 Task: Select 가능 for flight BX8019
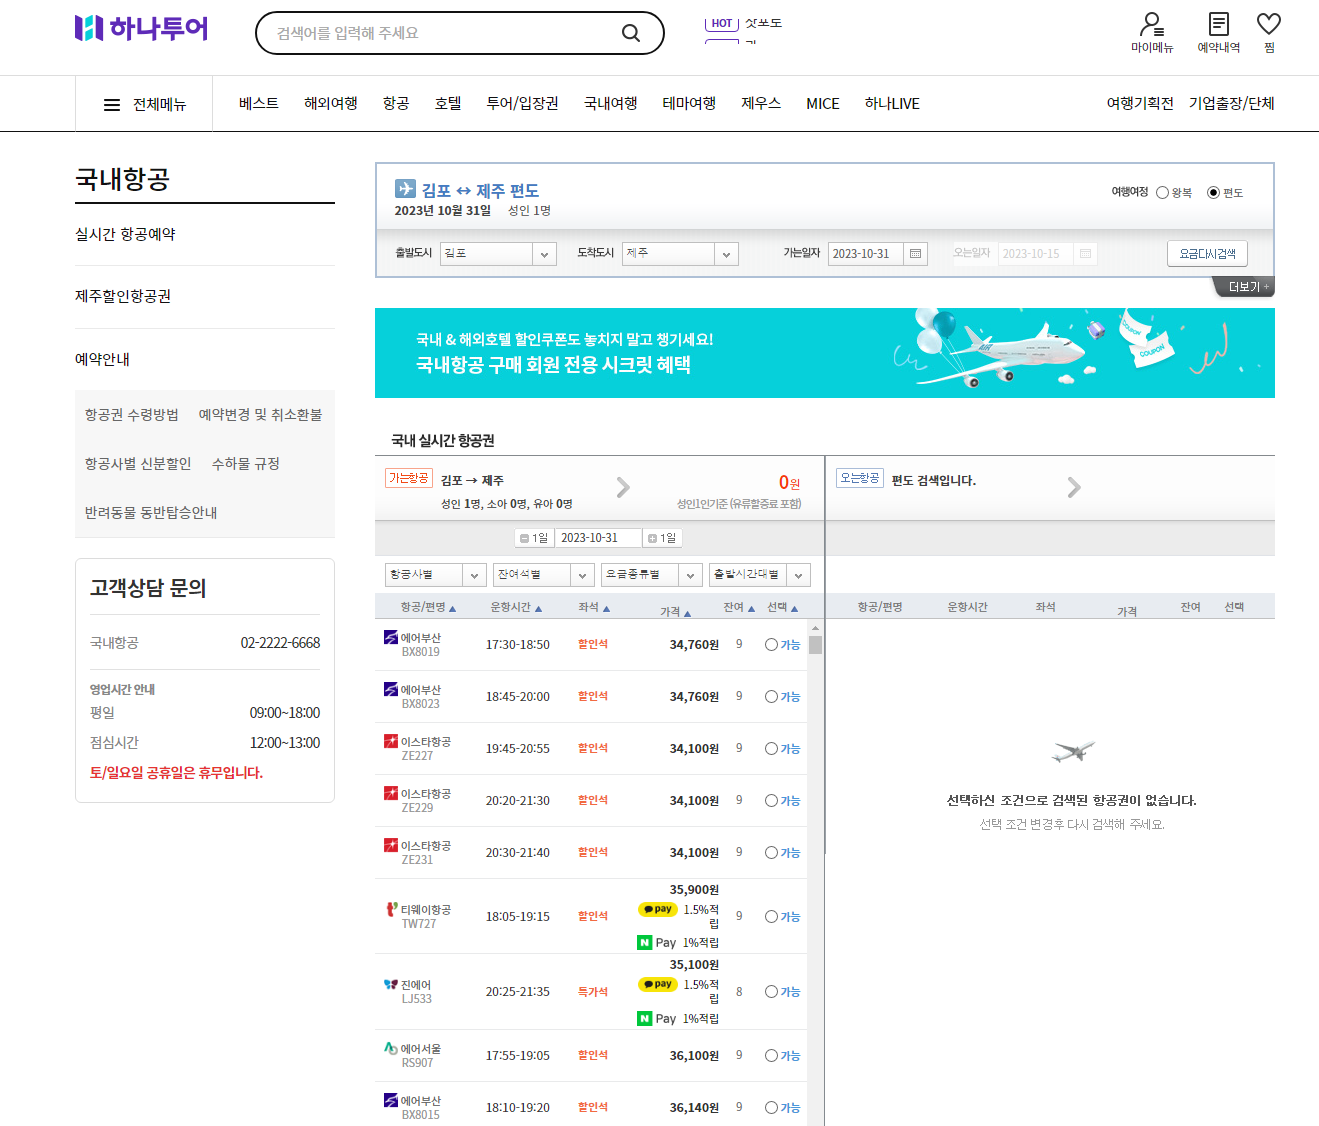770,645
